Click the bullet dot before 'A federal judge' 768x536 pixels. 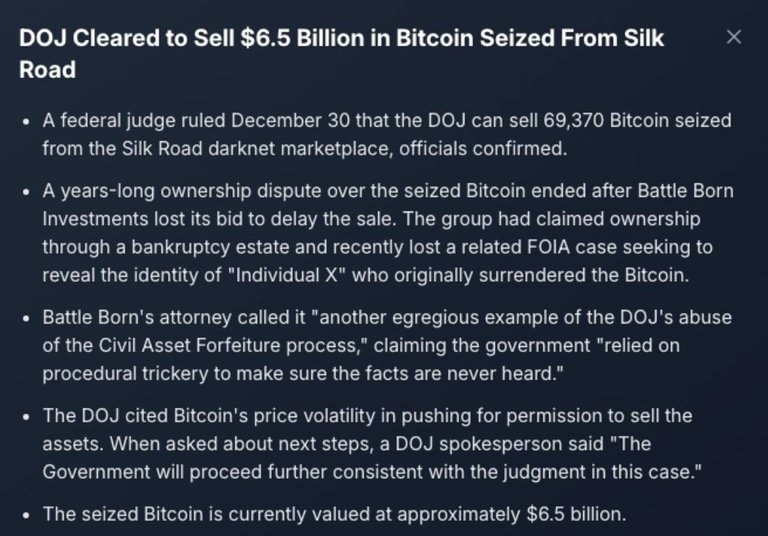pyautogui.click(x=26, y=122)
